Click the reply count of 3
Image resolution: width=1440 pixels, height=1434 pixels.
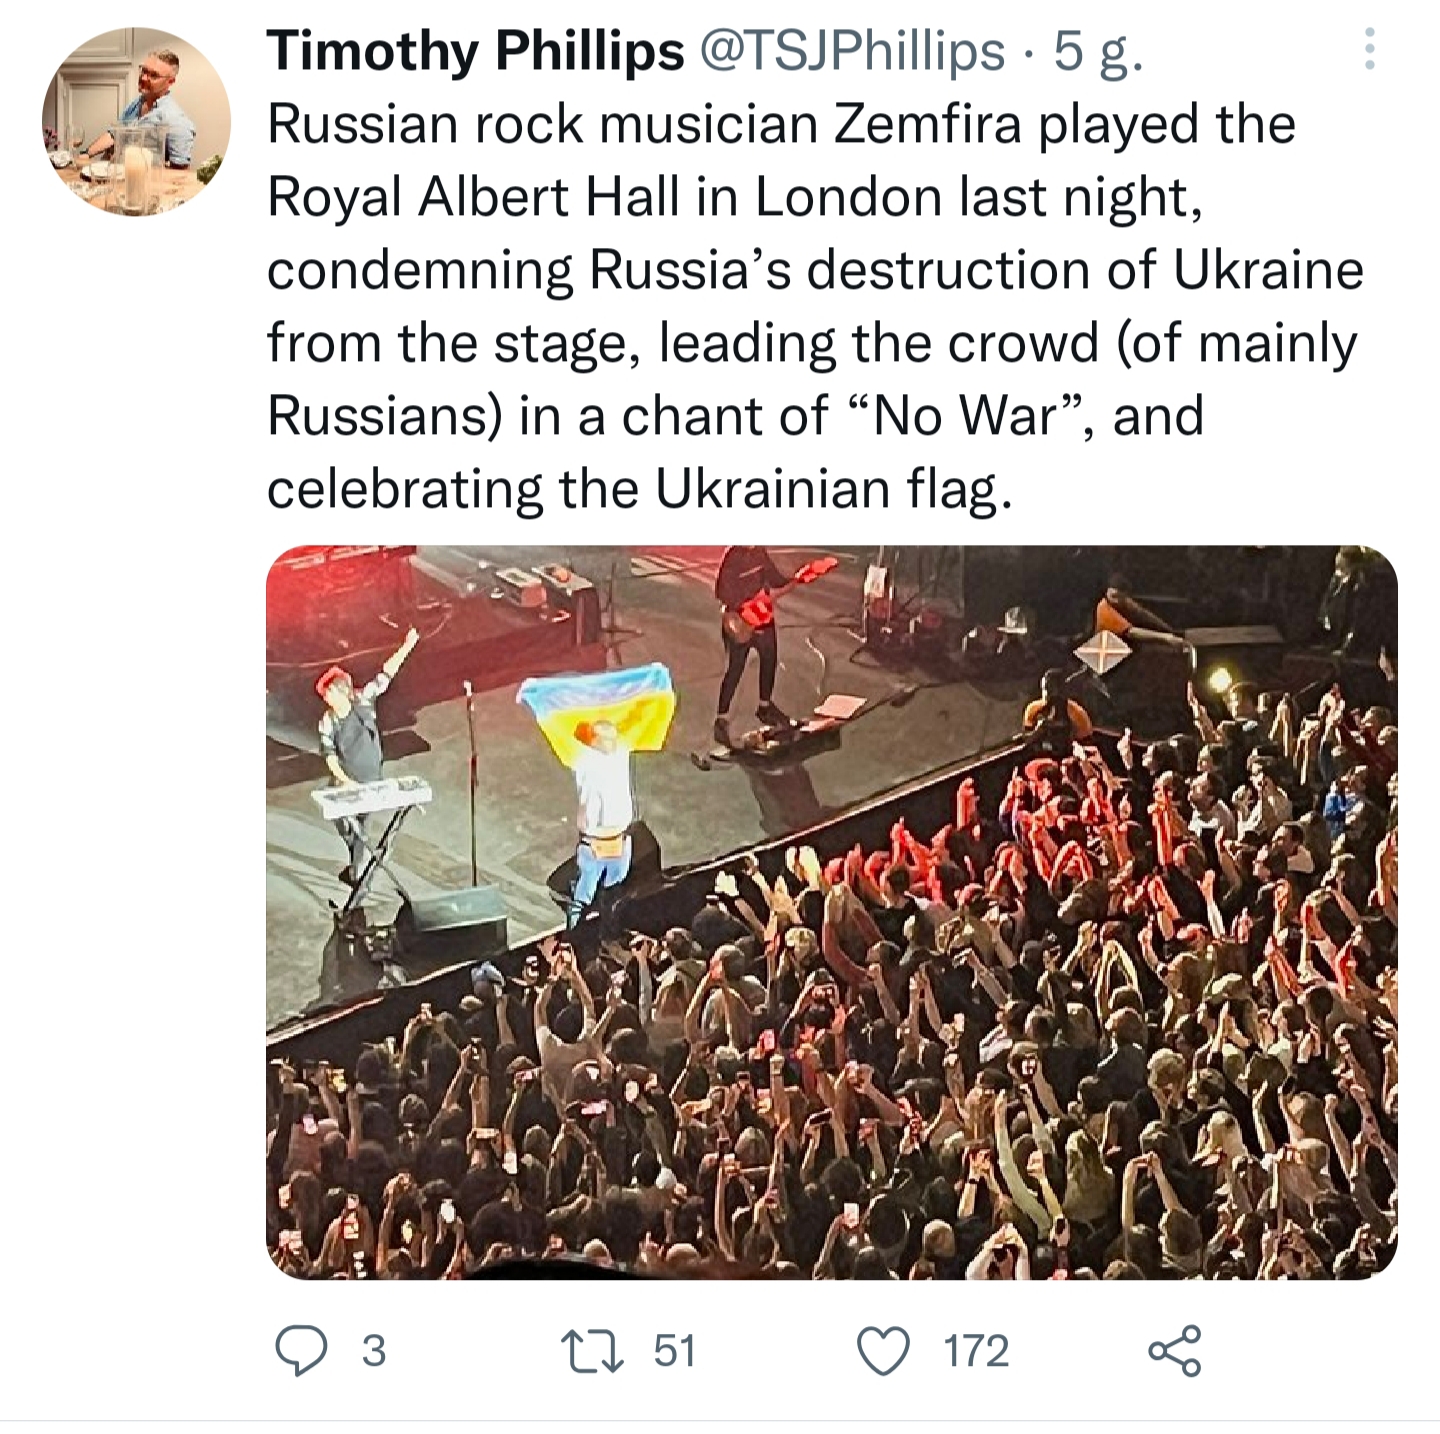pyautogui.click(x=374, y=1351)
